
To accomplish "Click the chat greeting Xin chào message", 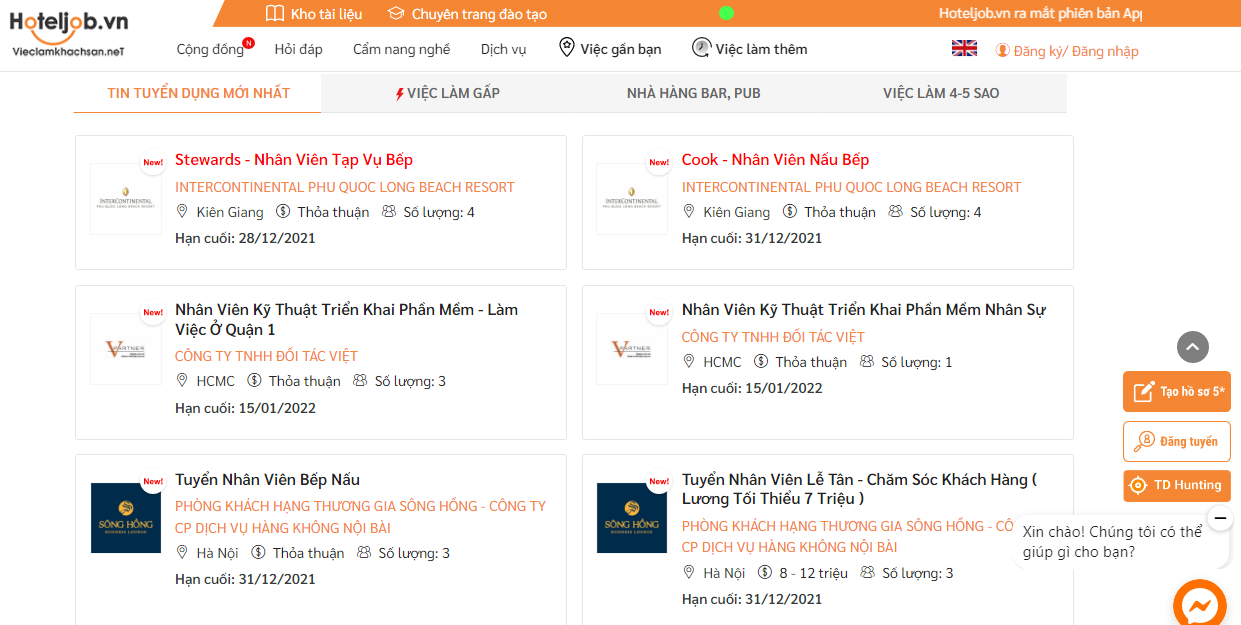I will pos(1112,542).
